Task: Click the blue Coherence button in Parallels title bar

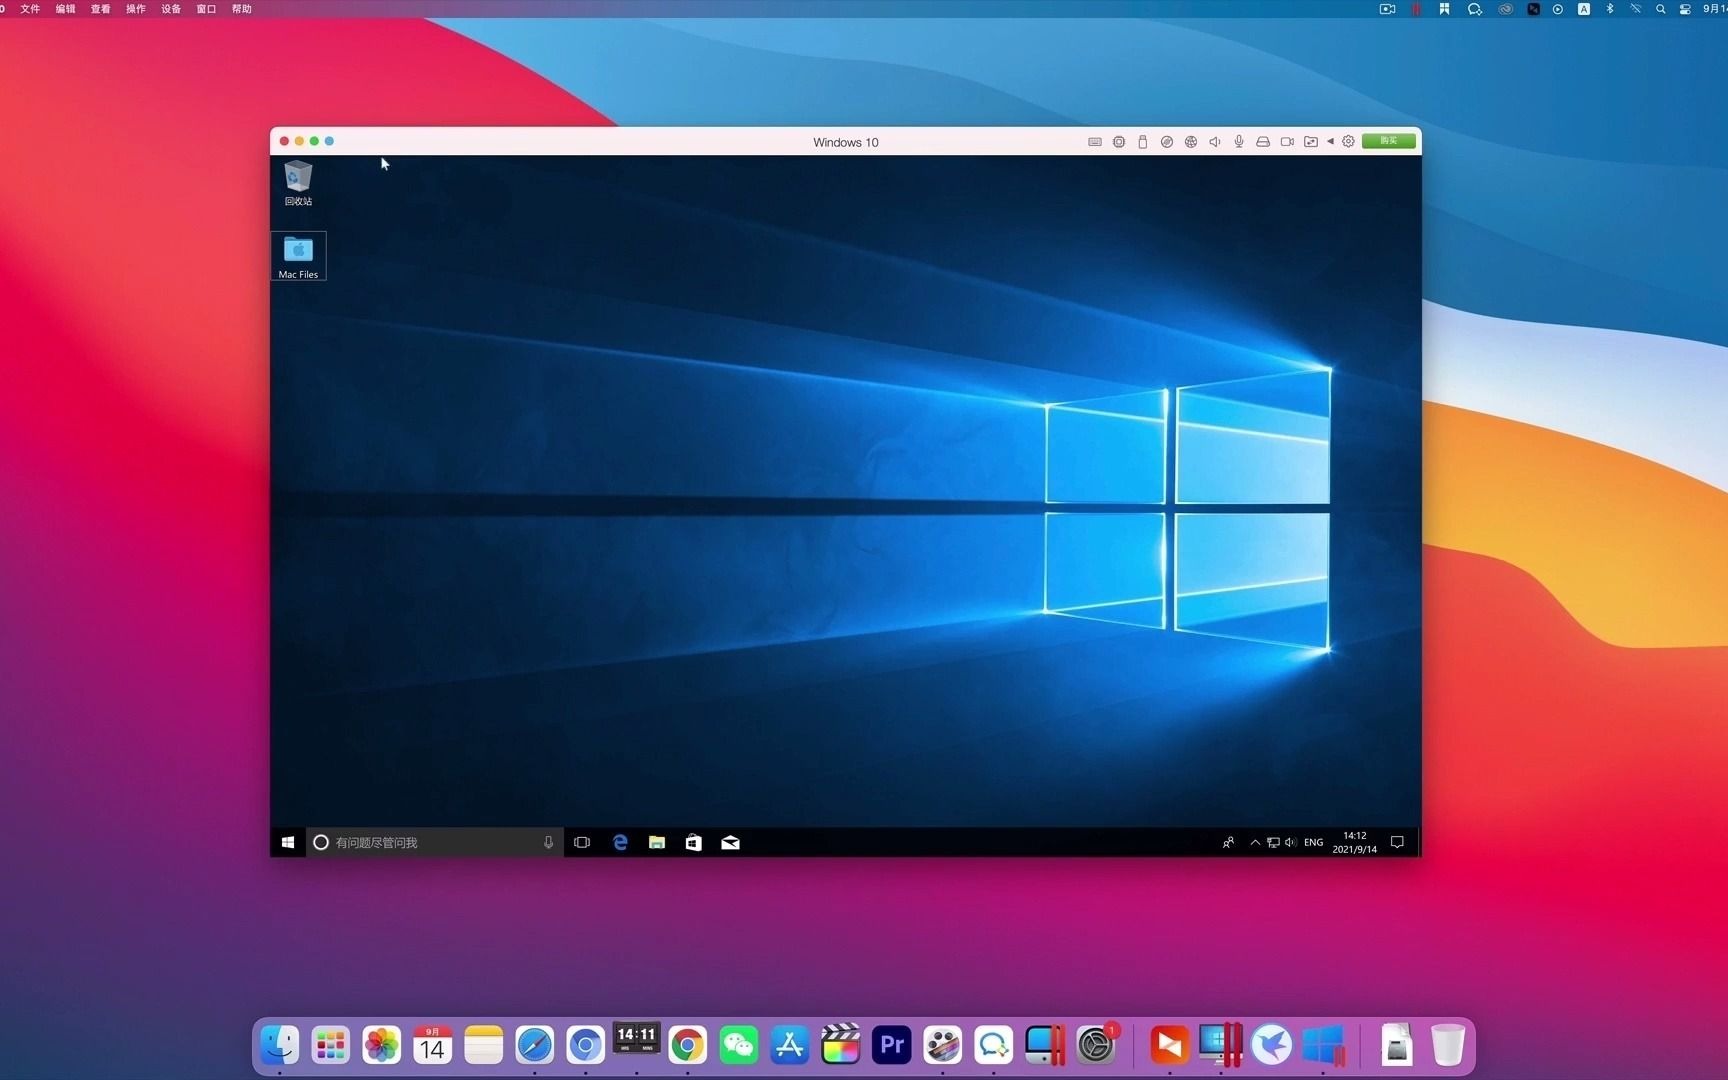Action: (x=329, y=141)
